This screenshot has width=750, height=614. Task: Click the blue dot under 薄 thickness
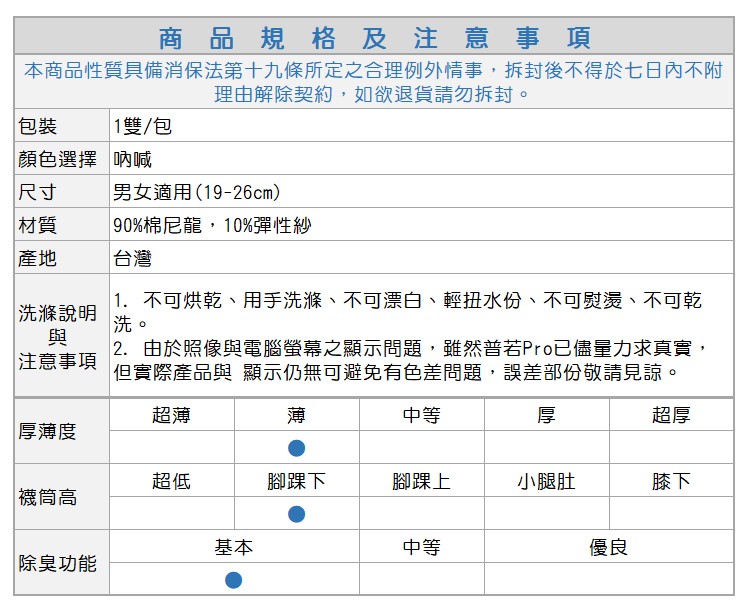click(x=296, y=448)
